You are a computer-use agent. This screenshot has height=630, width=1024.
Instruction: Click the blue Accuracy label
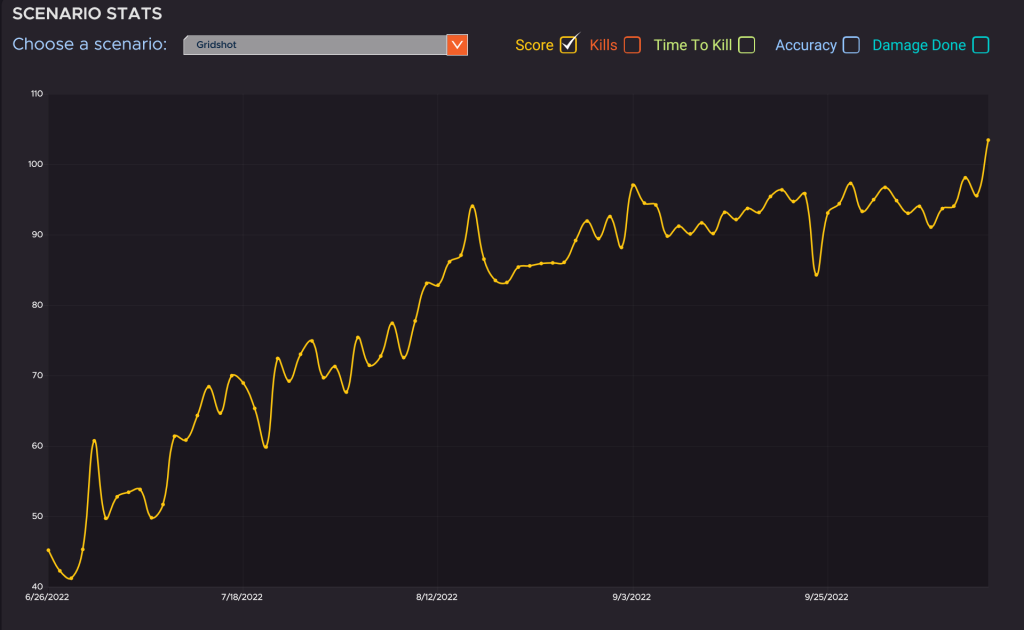click(805, 45)
